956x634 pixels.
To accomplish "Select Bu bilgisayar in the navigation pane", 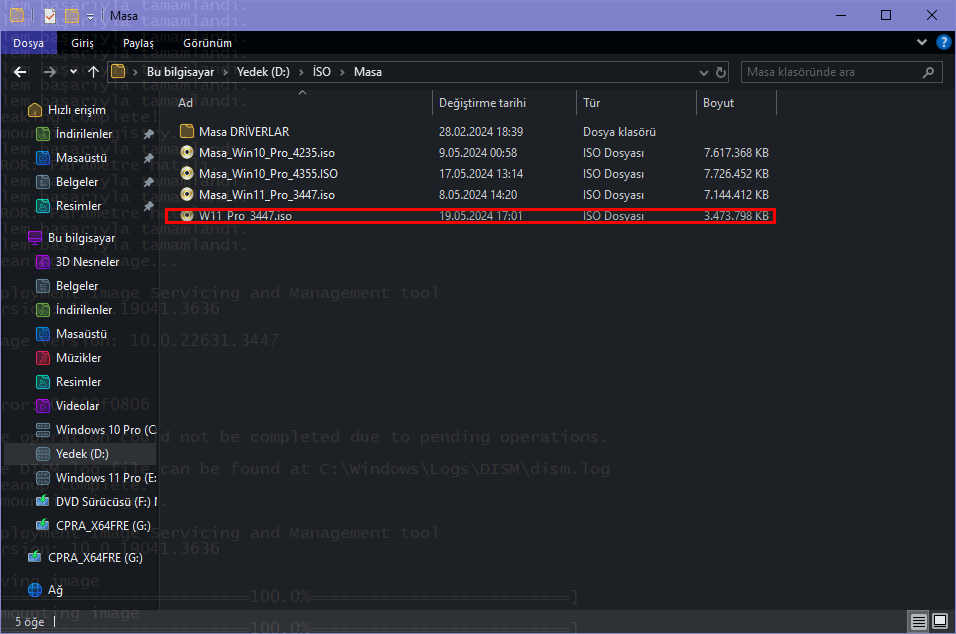I will (x=82, y=238).
